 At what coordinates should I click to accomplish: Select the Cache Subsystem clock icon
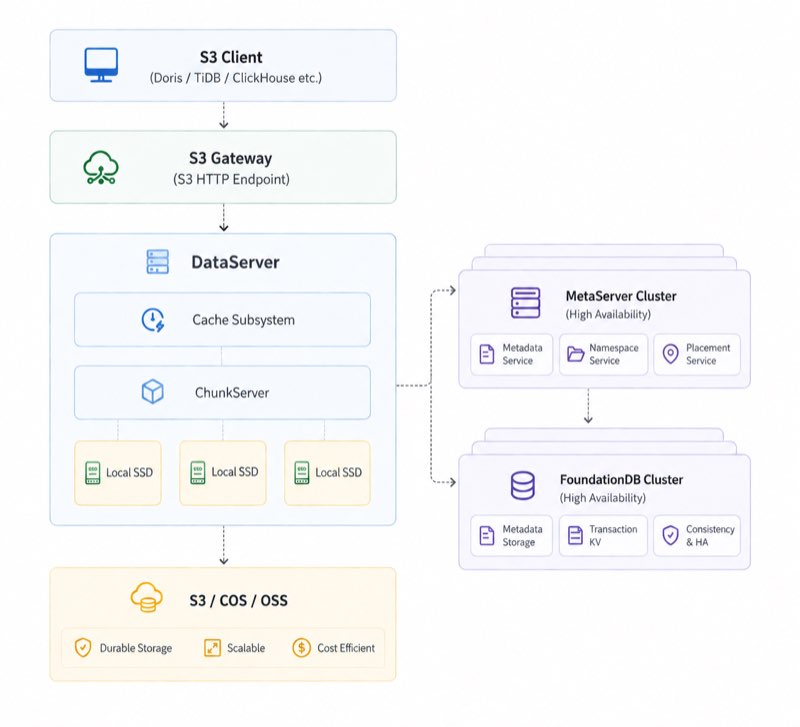point(155,319)
